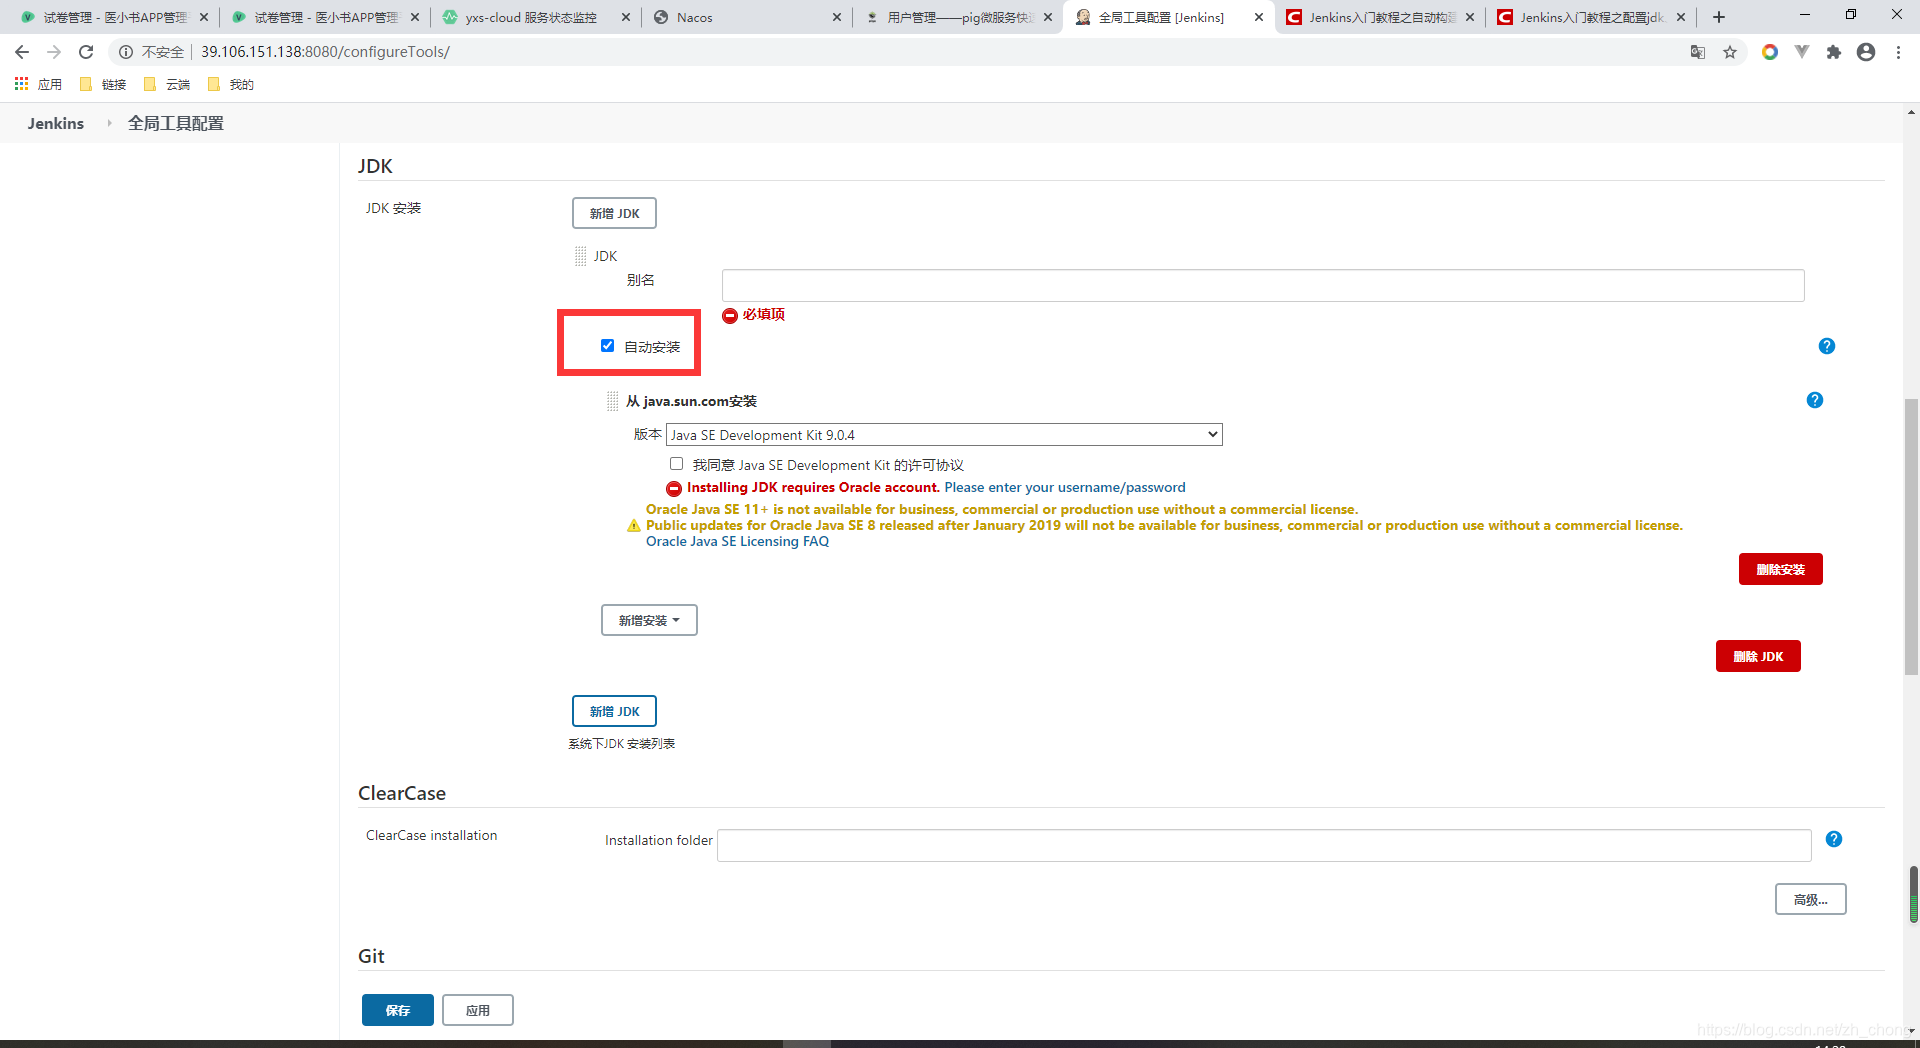Click the translate page icon in address bar
The width and height of the screenshot is (1920, 1048).
pos(1697,52)
